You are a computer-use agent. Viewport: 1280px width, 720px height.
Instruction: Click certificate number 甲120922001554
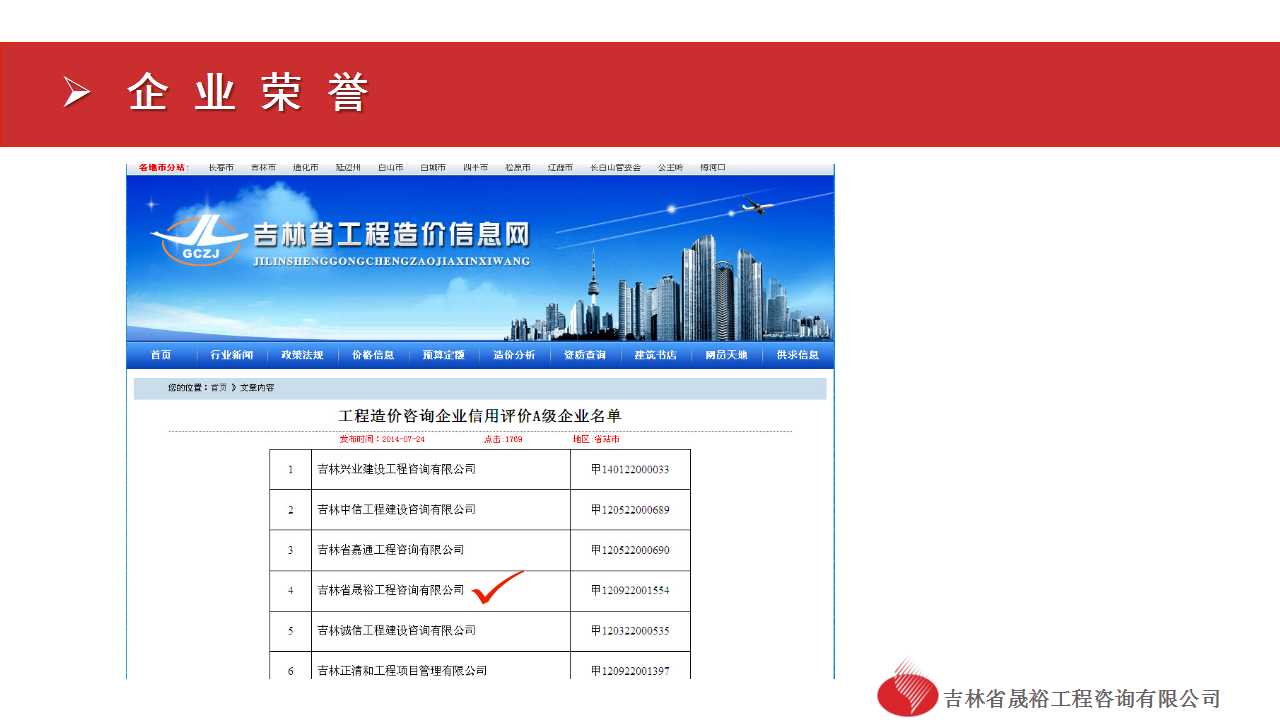coord(630,590)
